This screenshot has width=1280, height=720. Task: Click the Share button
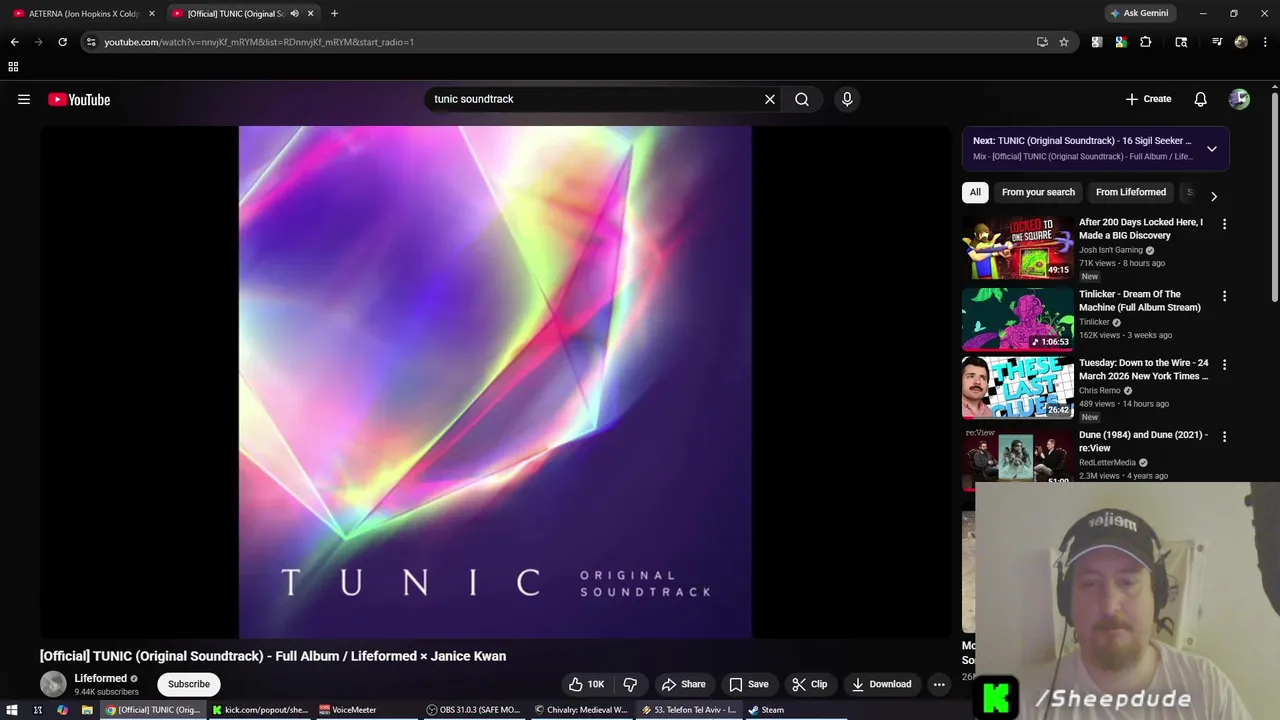tap(683, 684)
